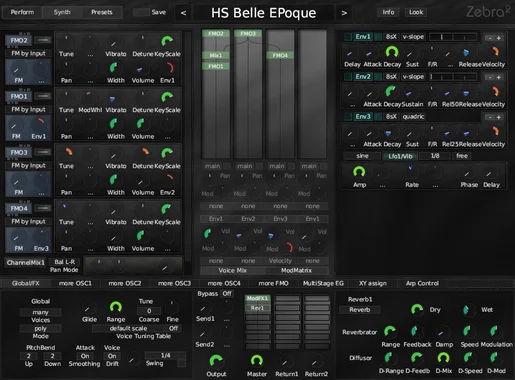Open the Env3 quadric slope dropdown
Image resolution: width=515 pixels, height=380 pixels.
tap(413, 117)
